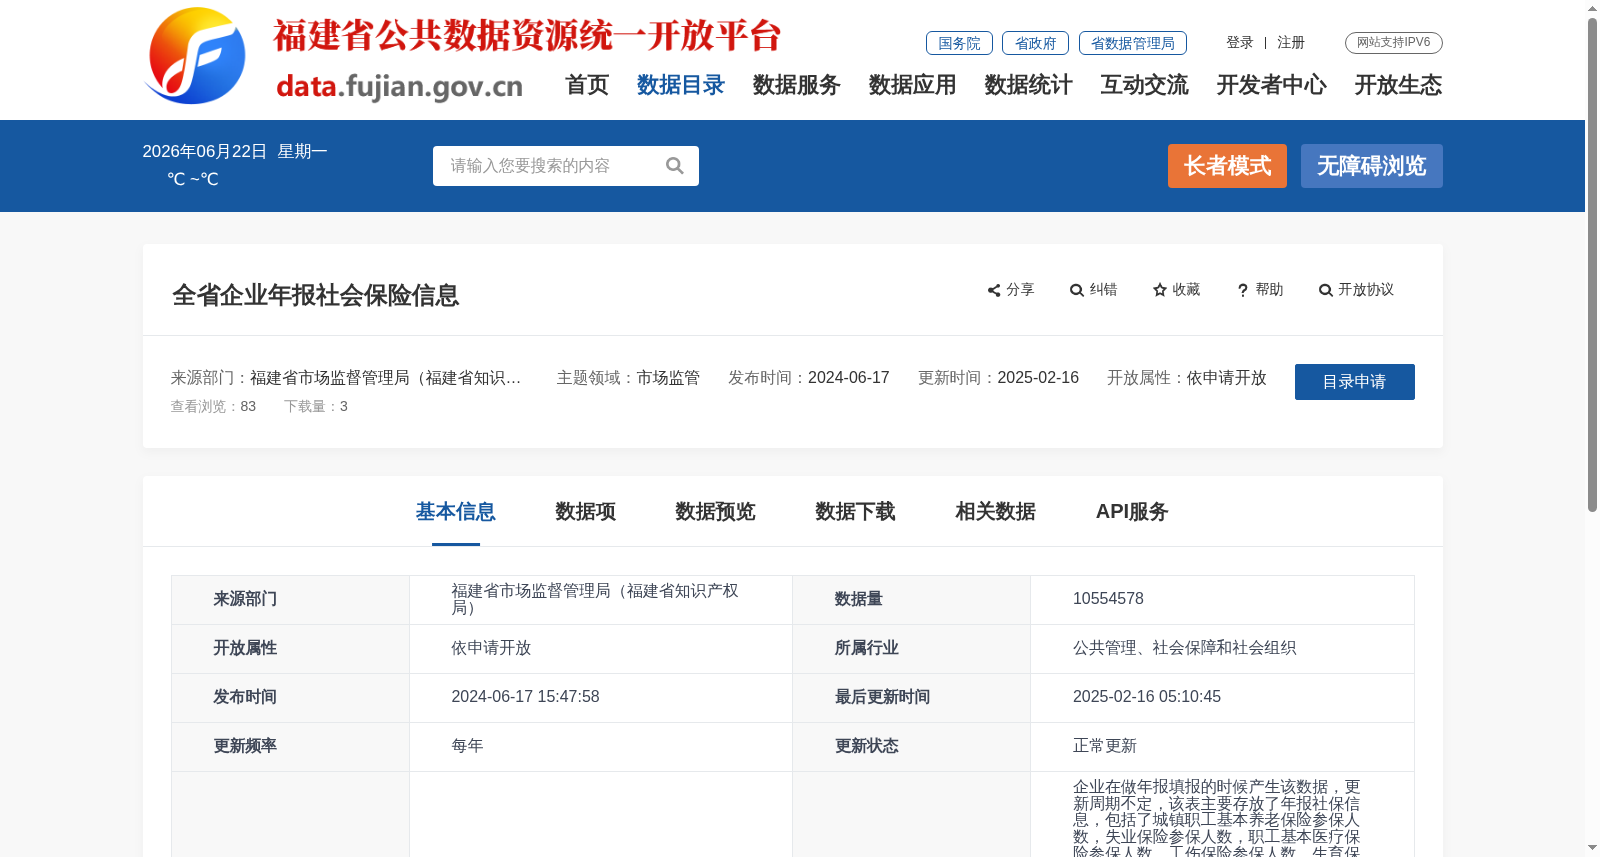Click the 省政府 link button
The height and width of the screenshot is (857, 1600).
(1035, 43)
